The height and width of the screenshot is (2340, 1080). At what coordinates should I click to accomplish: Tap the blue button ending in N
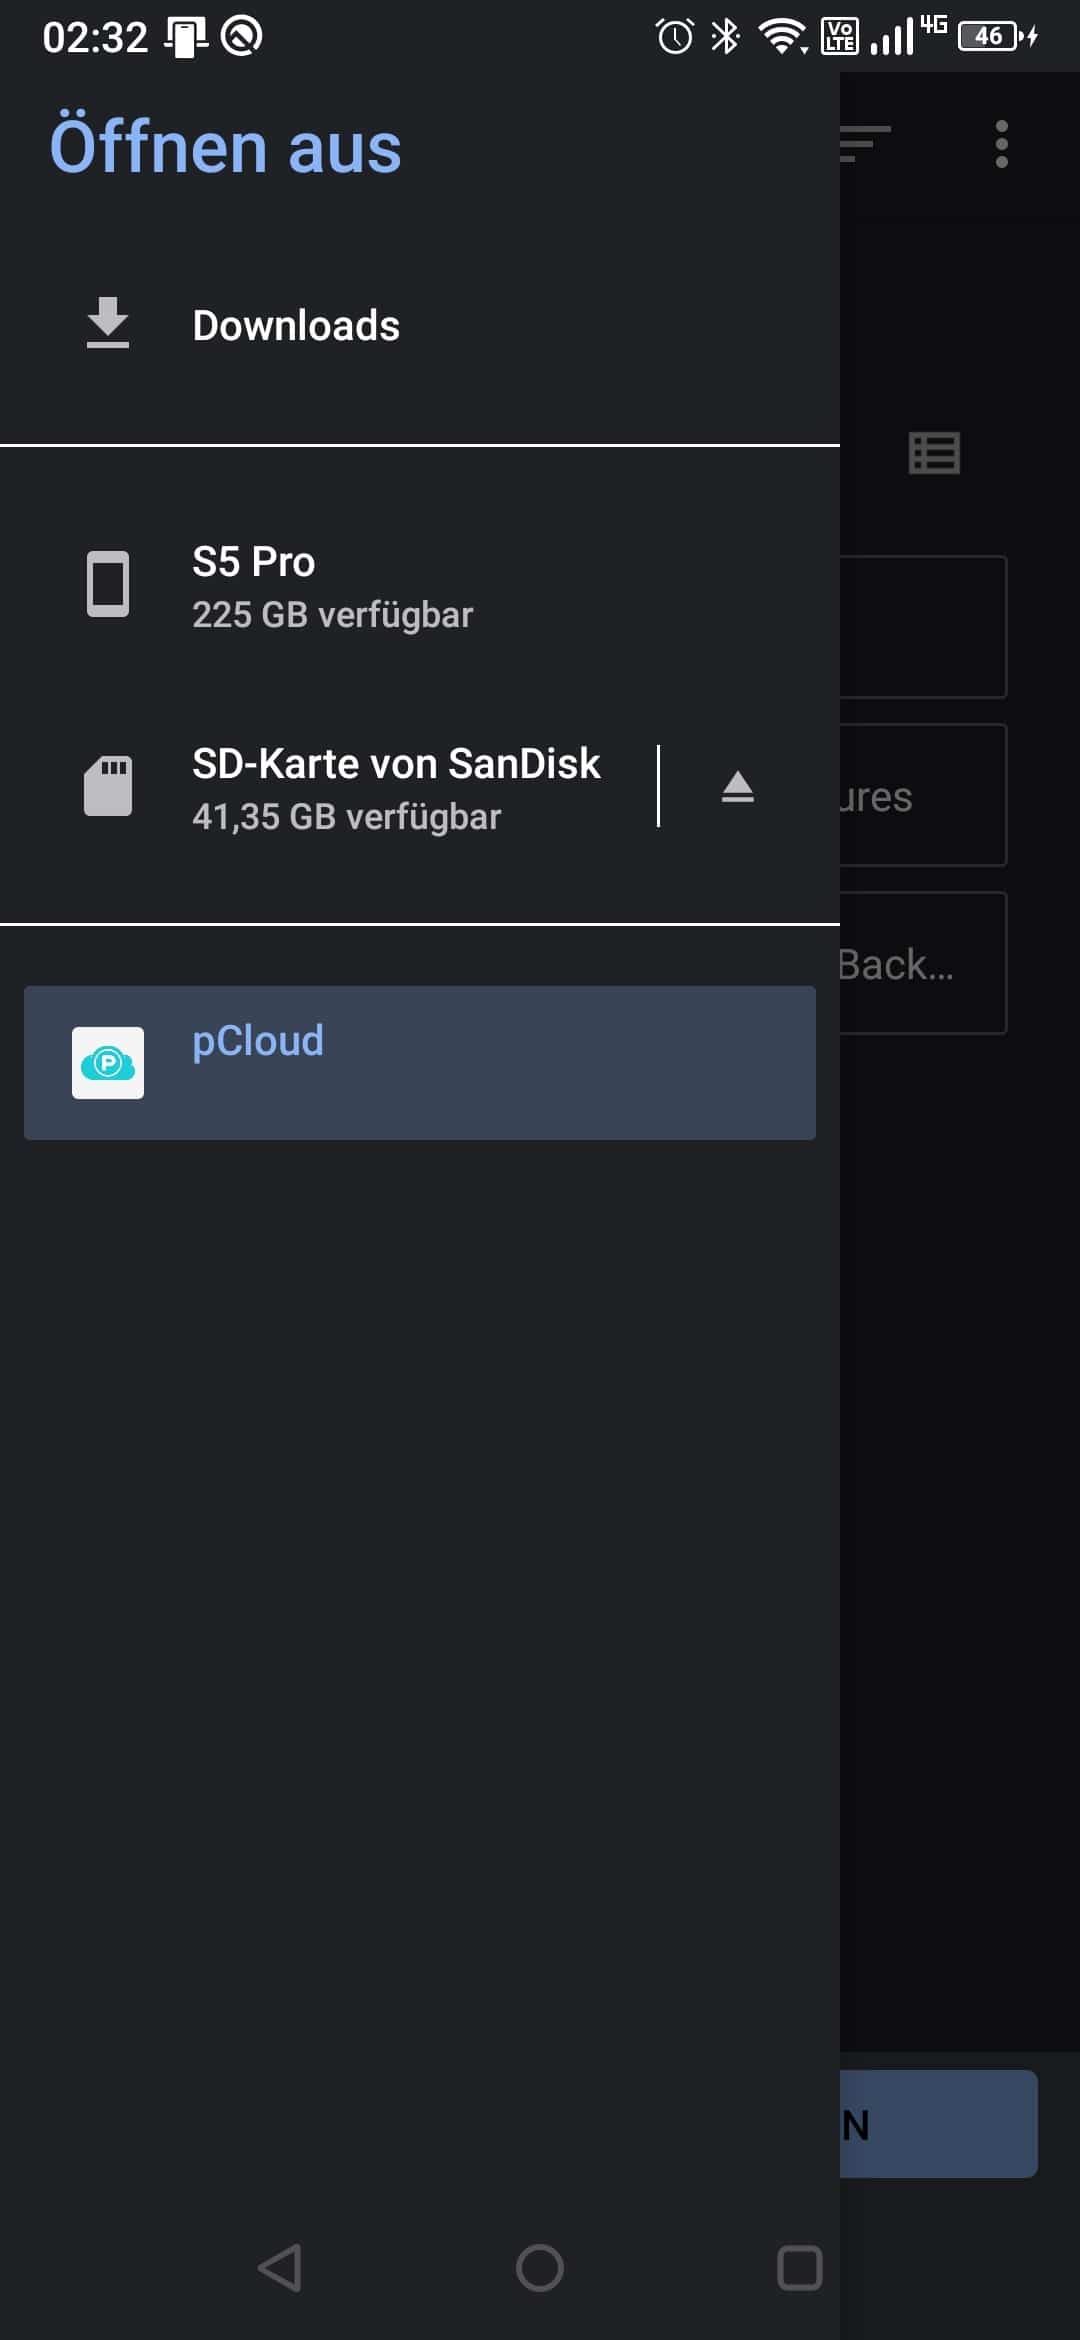pos(939,2124)
